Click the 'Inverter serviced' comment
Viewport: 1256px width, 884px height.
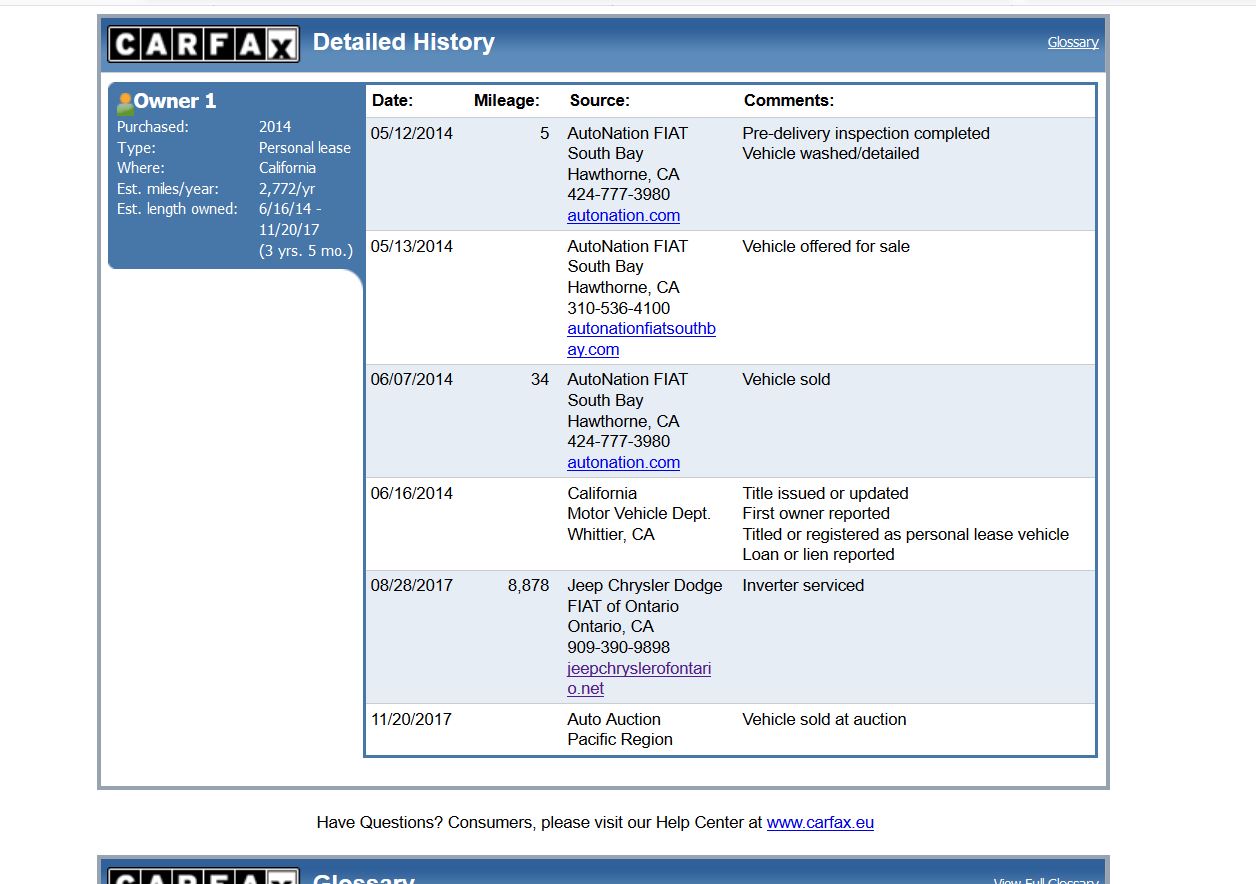(x=802, y=585)
